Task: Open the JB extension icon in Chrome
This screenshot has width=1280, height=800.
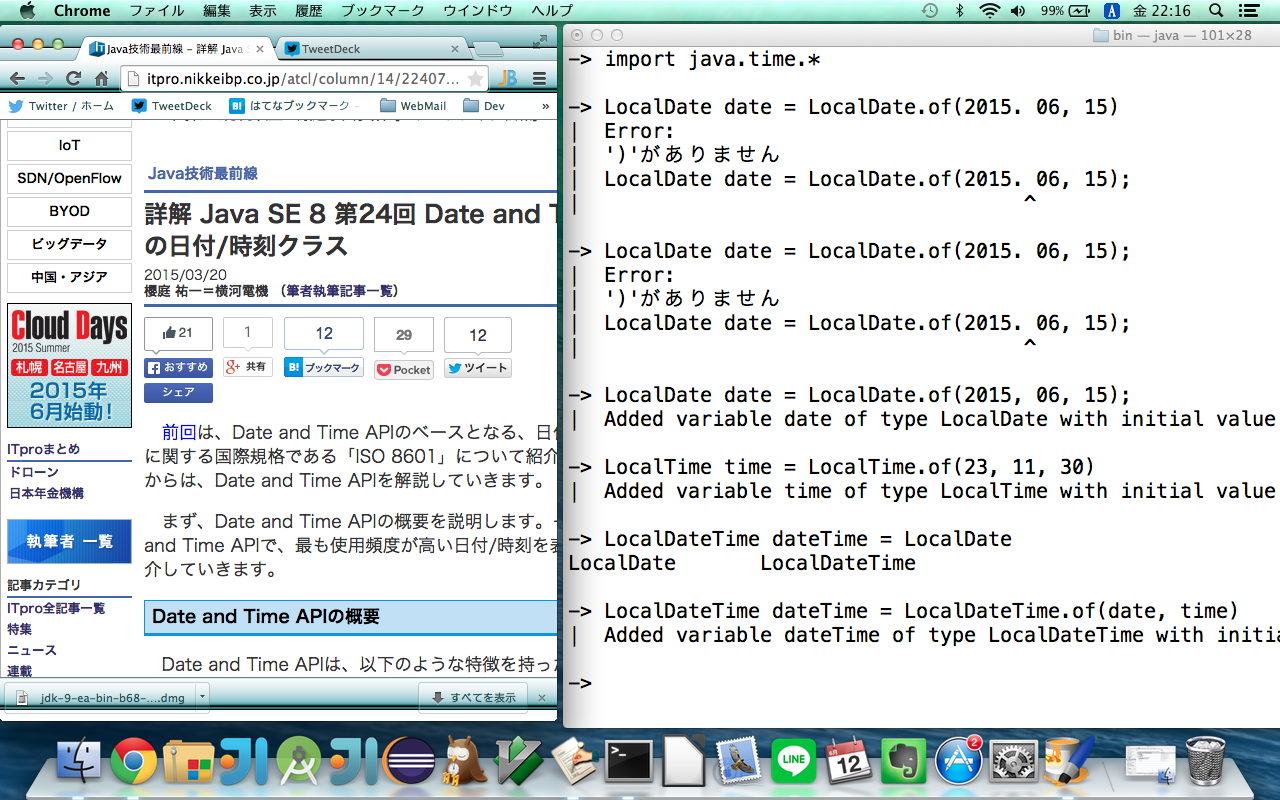Action: coord(508,79)
